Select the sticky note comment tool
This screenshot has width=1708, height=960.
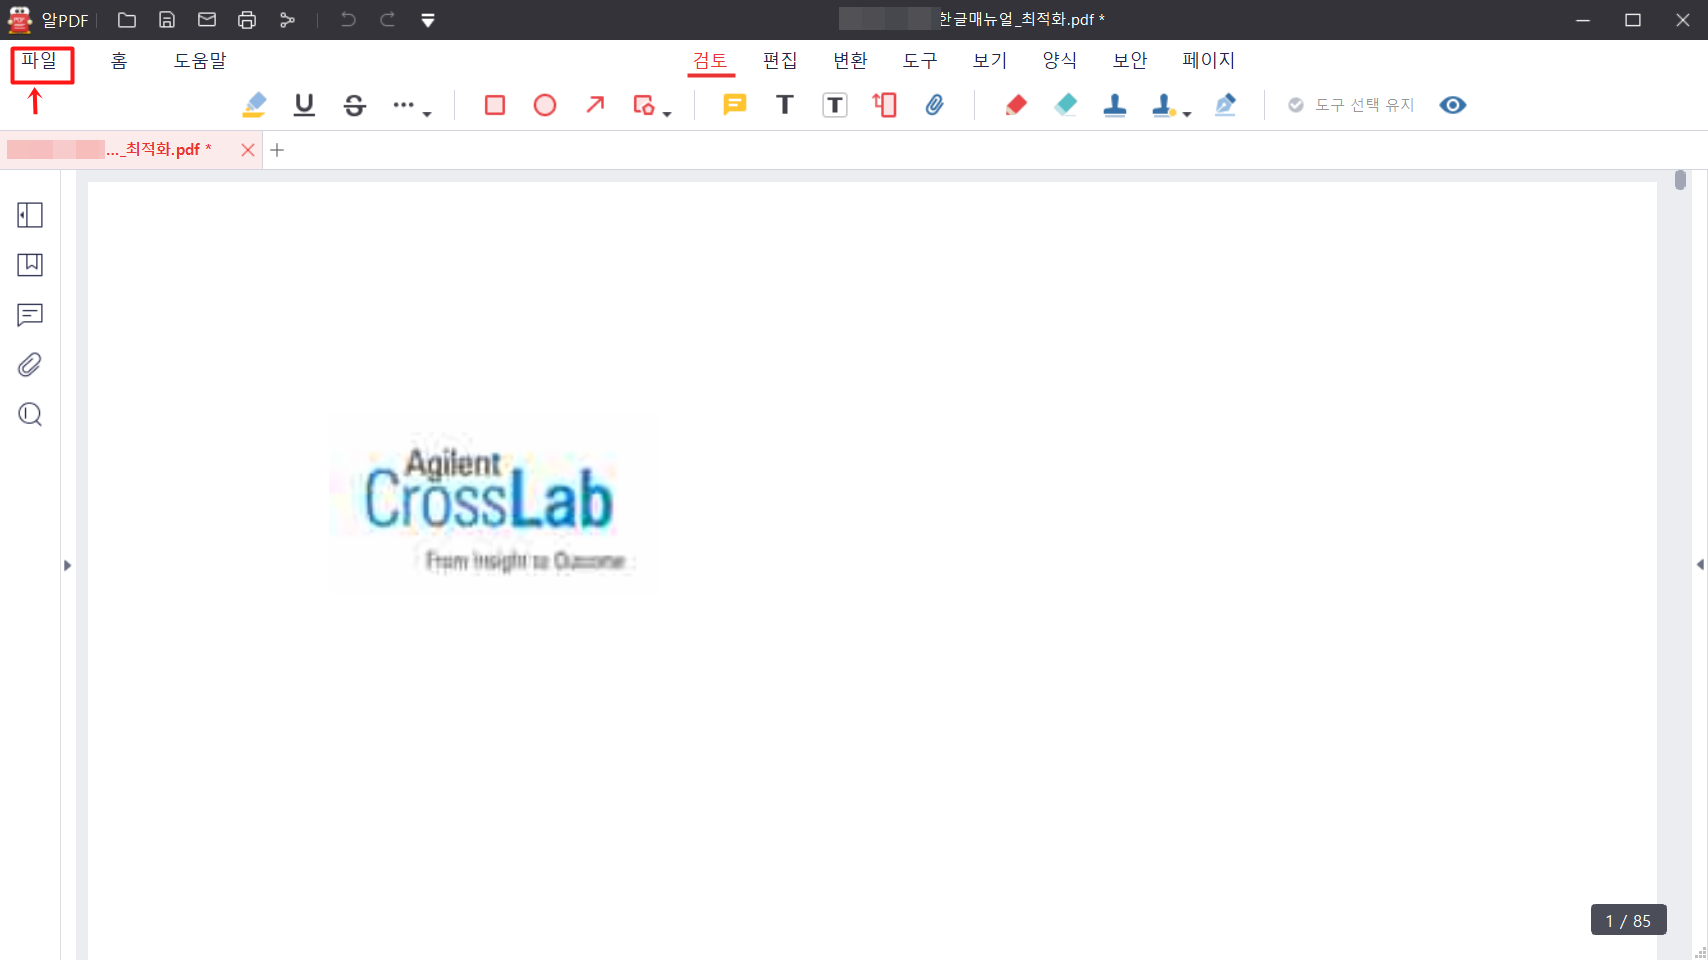click(735, 105)
